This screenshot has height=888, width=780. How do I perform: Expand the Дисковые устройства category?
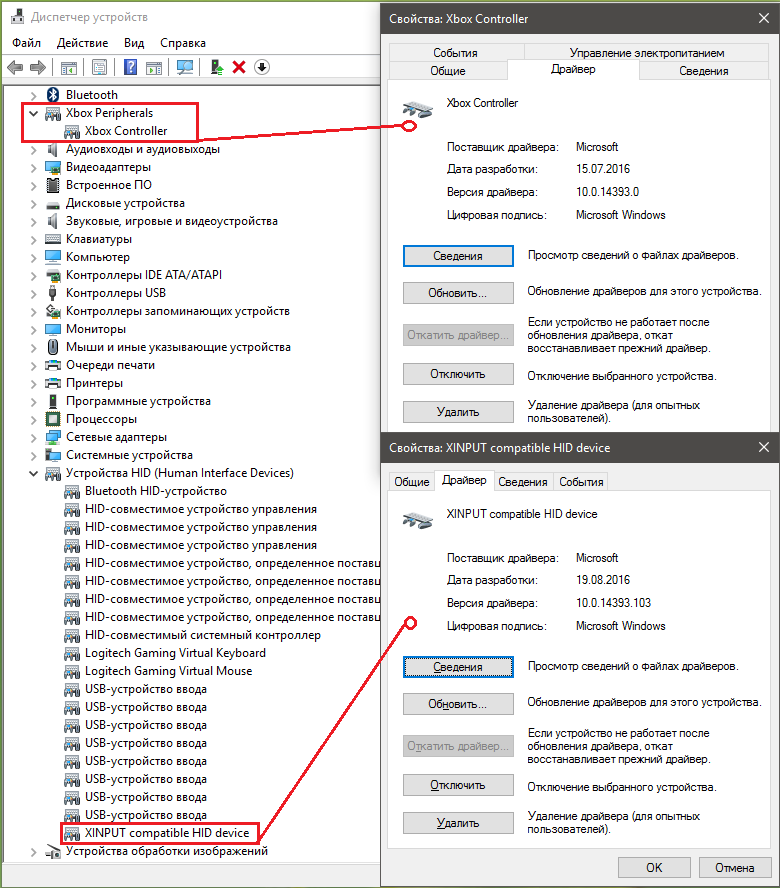[x=33, y=203]
